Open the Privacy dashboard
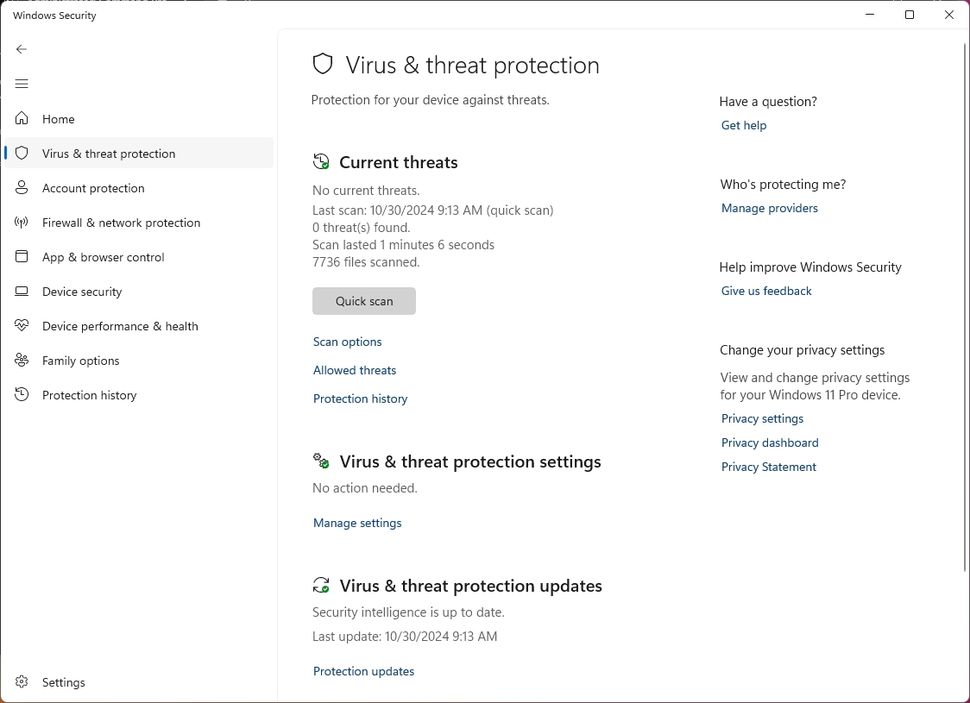 (x=769, y=442)
